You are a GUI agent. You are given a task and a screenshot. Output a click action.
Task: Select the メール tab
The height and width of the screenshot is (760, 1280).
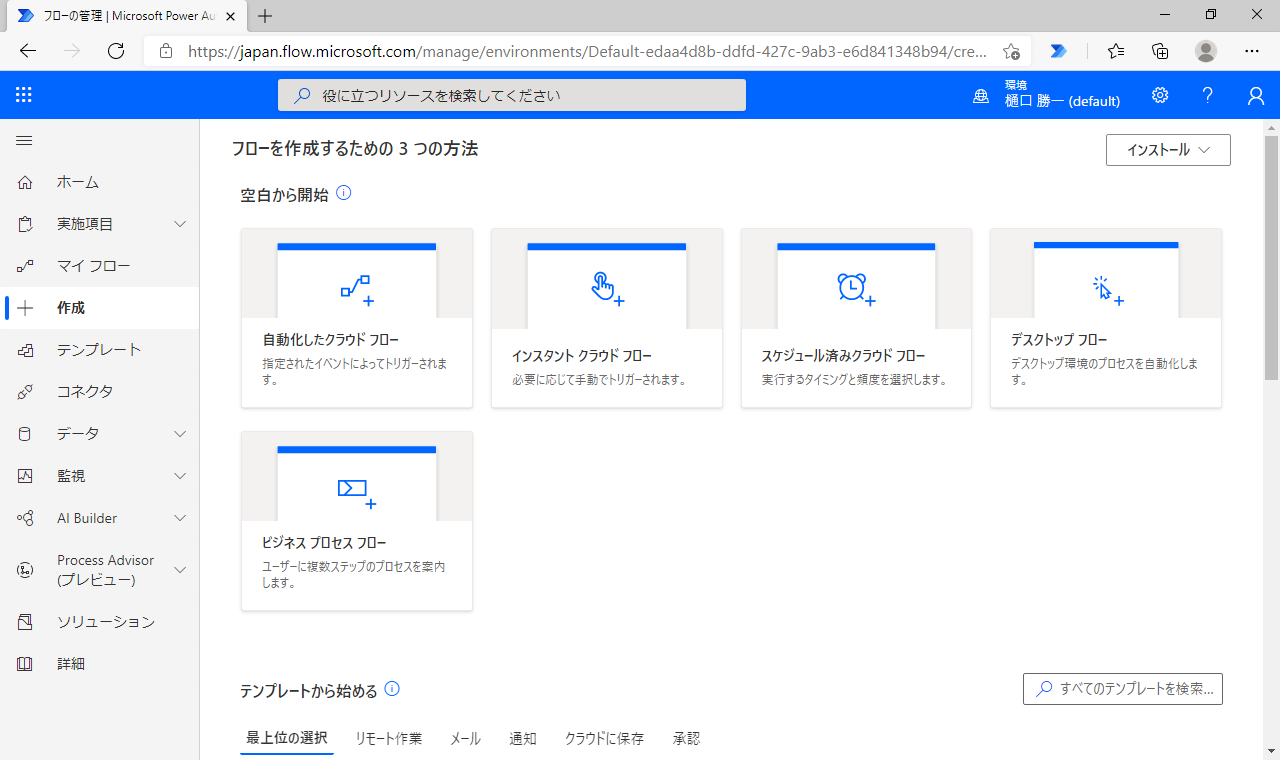[x=466, y=739]
